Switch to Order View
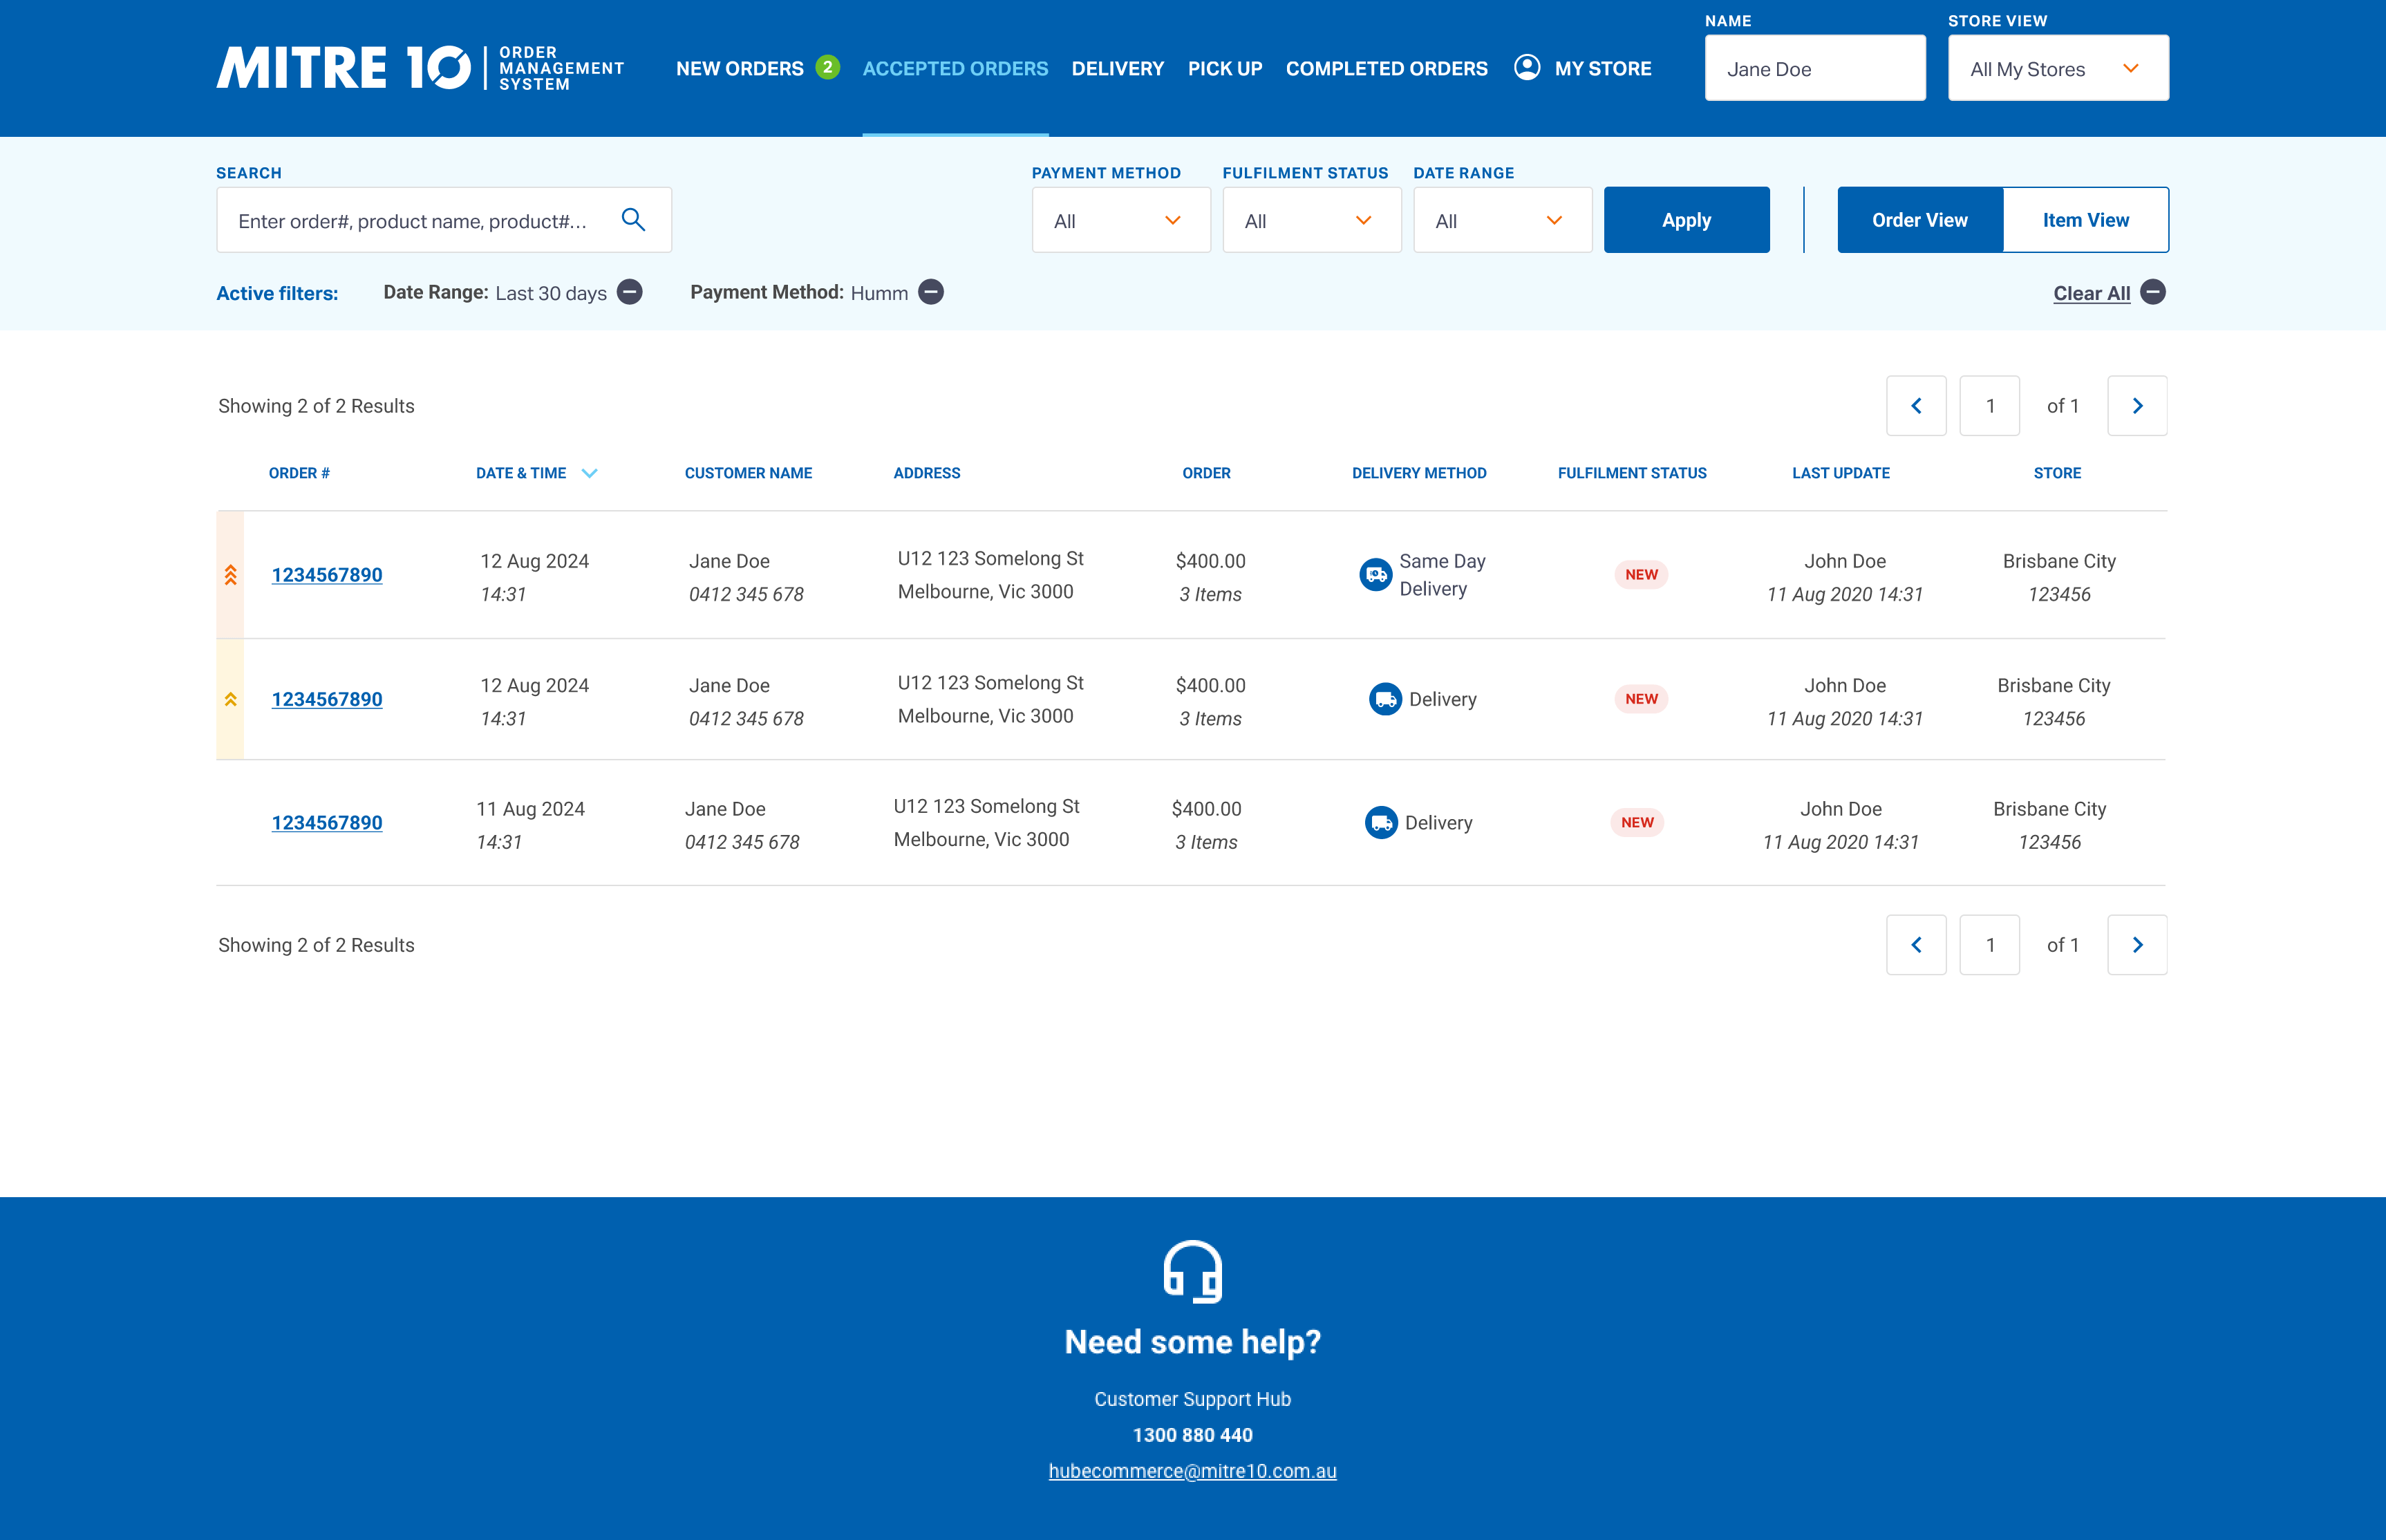This screenshot has width=2386, height=1540. point(1919,220)
